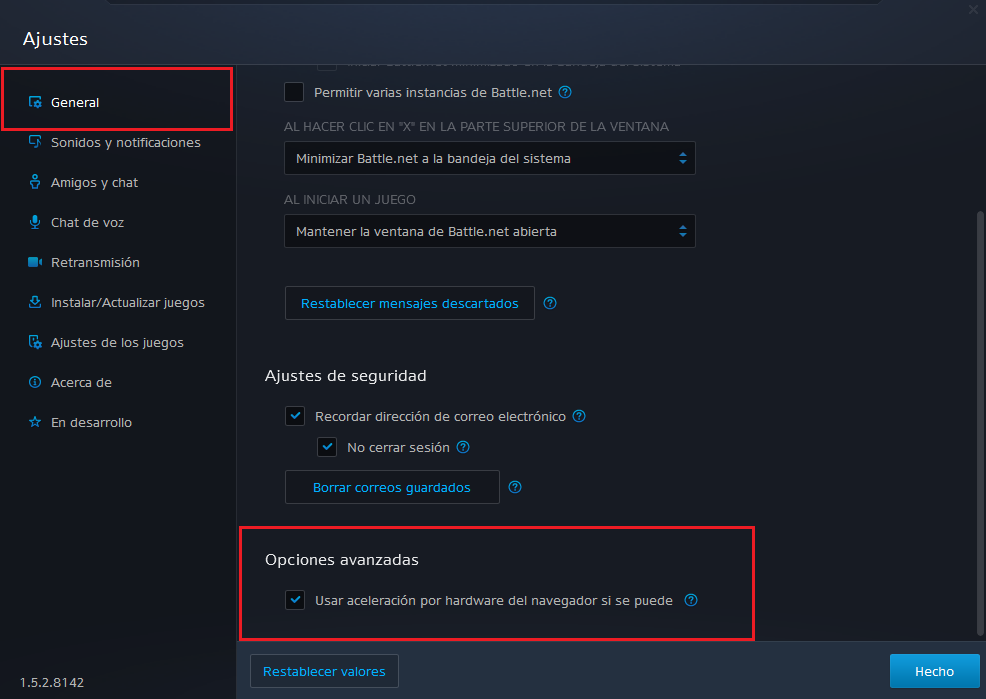The image size is (986, 699).
Task: Click help icon beside Borrar correos guardados
Action: pyautogui.click(x=515, y=487)
